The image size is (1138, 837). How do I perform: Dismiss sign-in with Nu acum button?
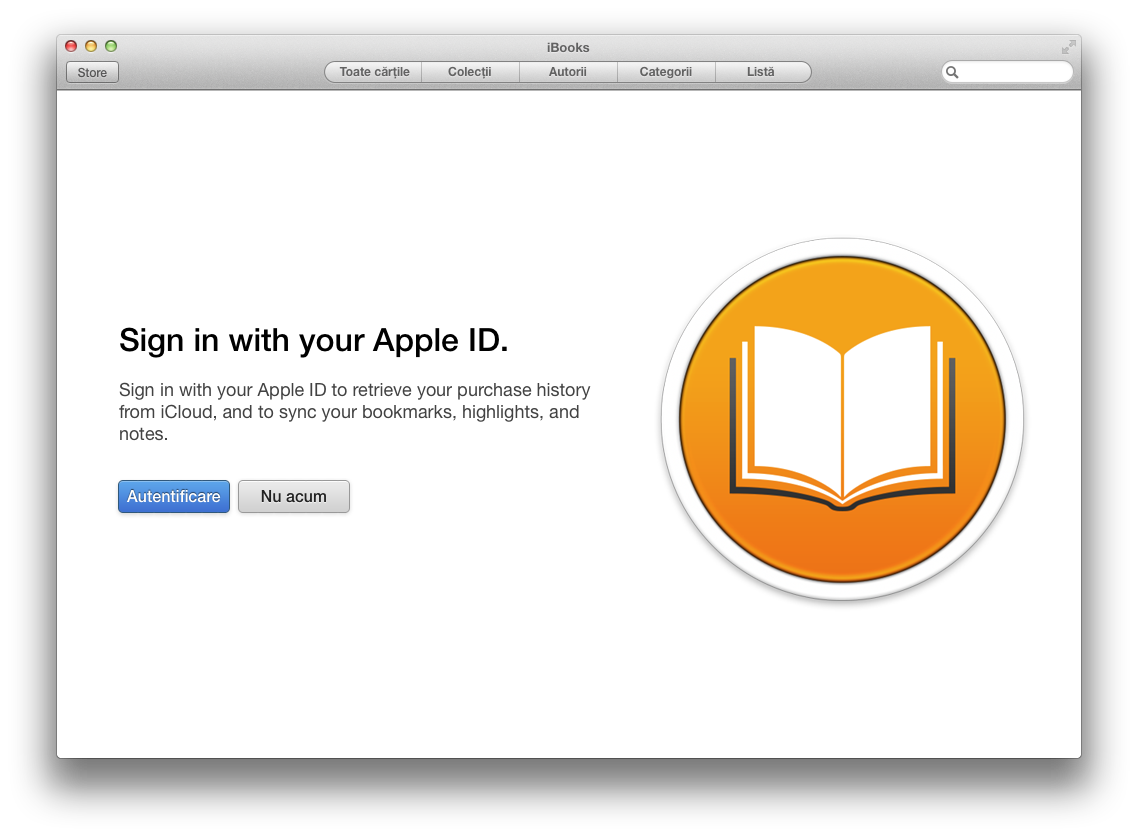click(294, 497)
